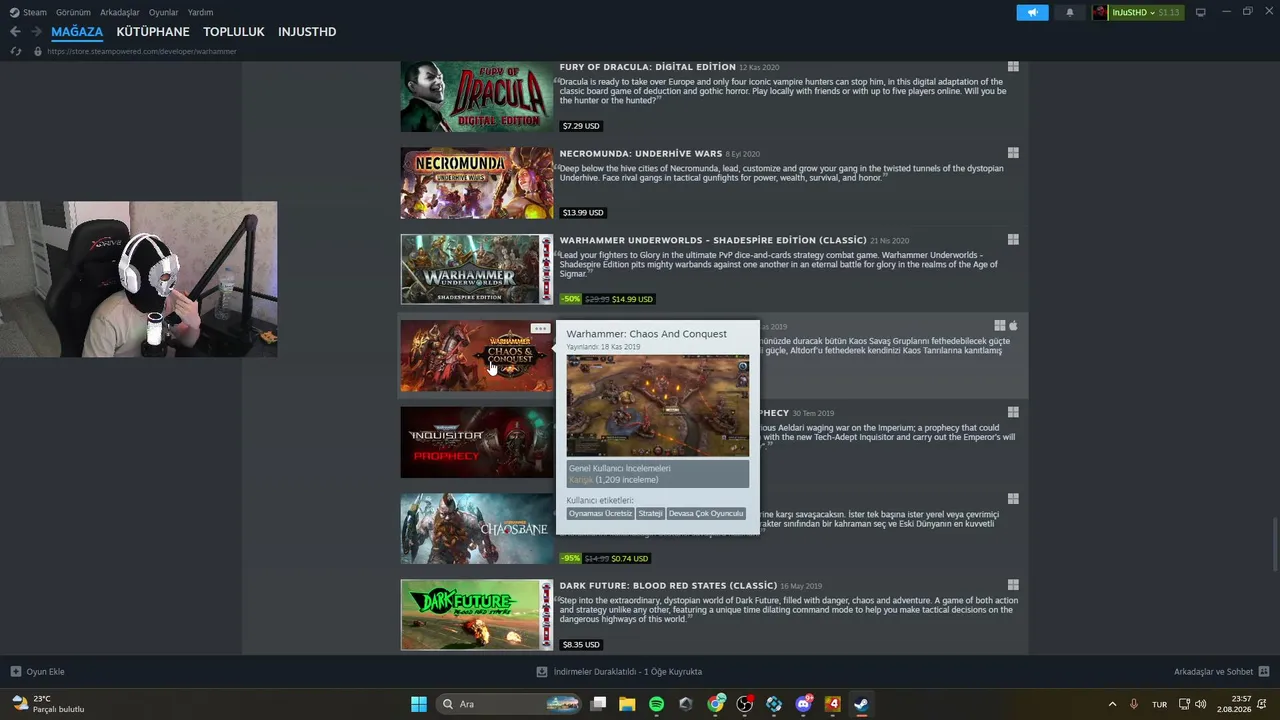Open File Explorer from the taskbar
The width and height of the screenshot is (1280, 720).
click(x=627, y=704)
